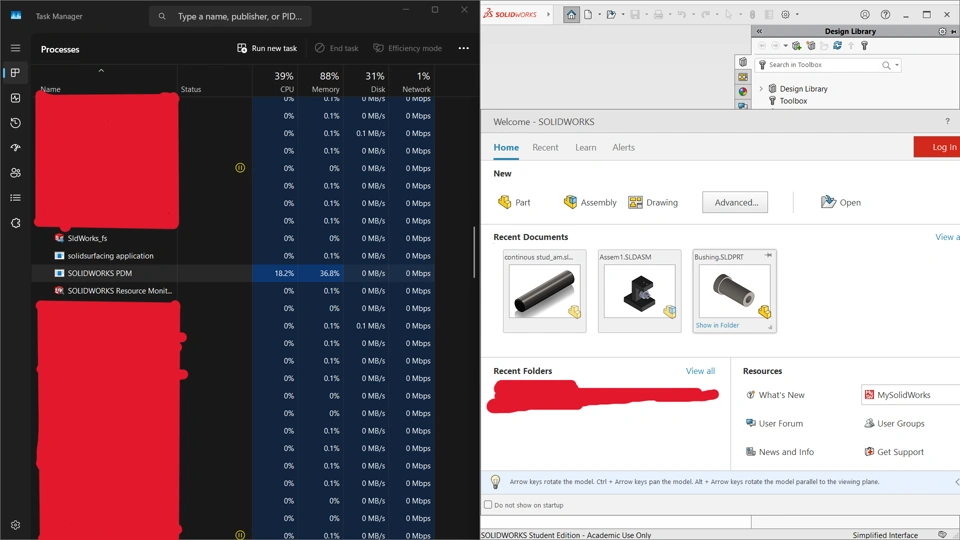Select Appearances task pane tab icon
Viewport: 960px width, 540px height.
pos(743,92)
